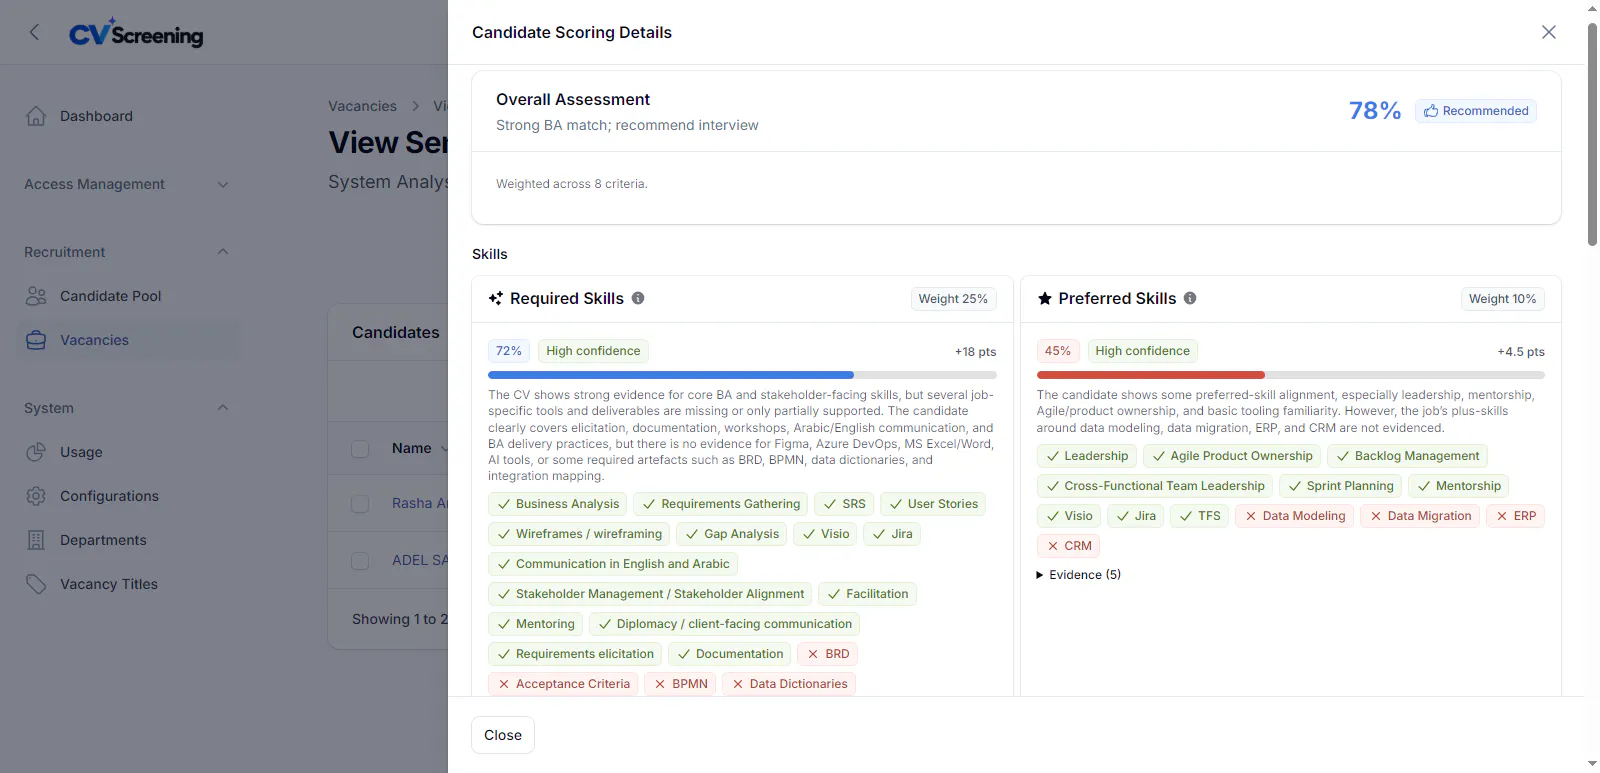Screen dimensions: 1600x773
Task: Click the back arrow beside CV Screening logo
Action: pyautogui.click(x=35, y=32)
